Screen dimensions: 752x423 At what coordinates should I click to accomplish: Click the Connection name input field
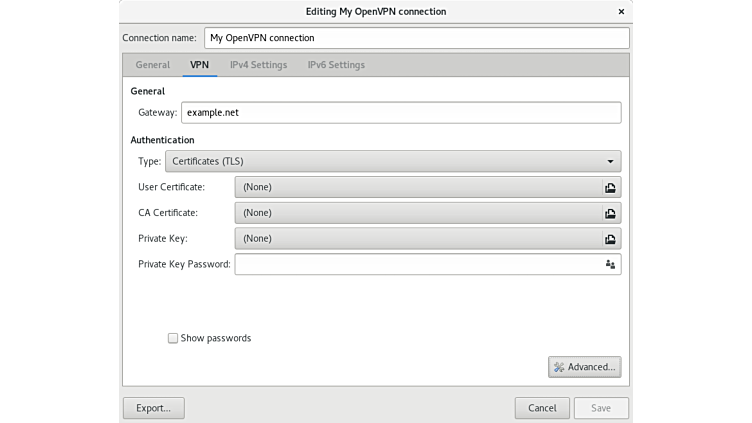coord(417,38)
